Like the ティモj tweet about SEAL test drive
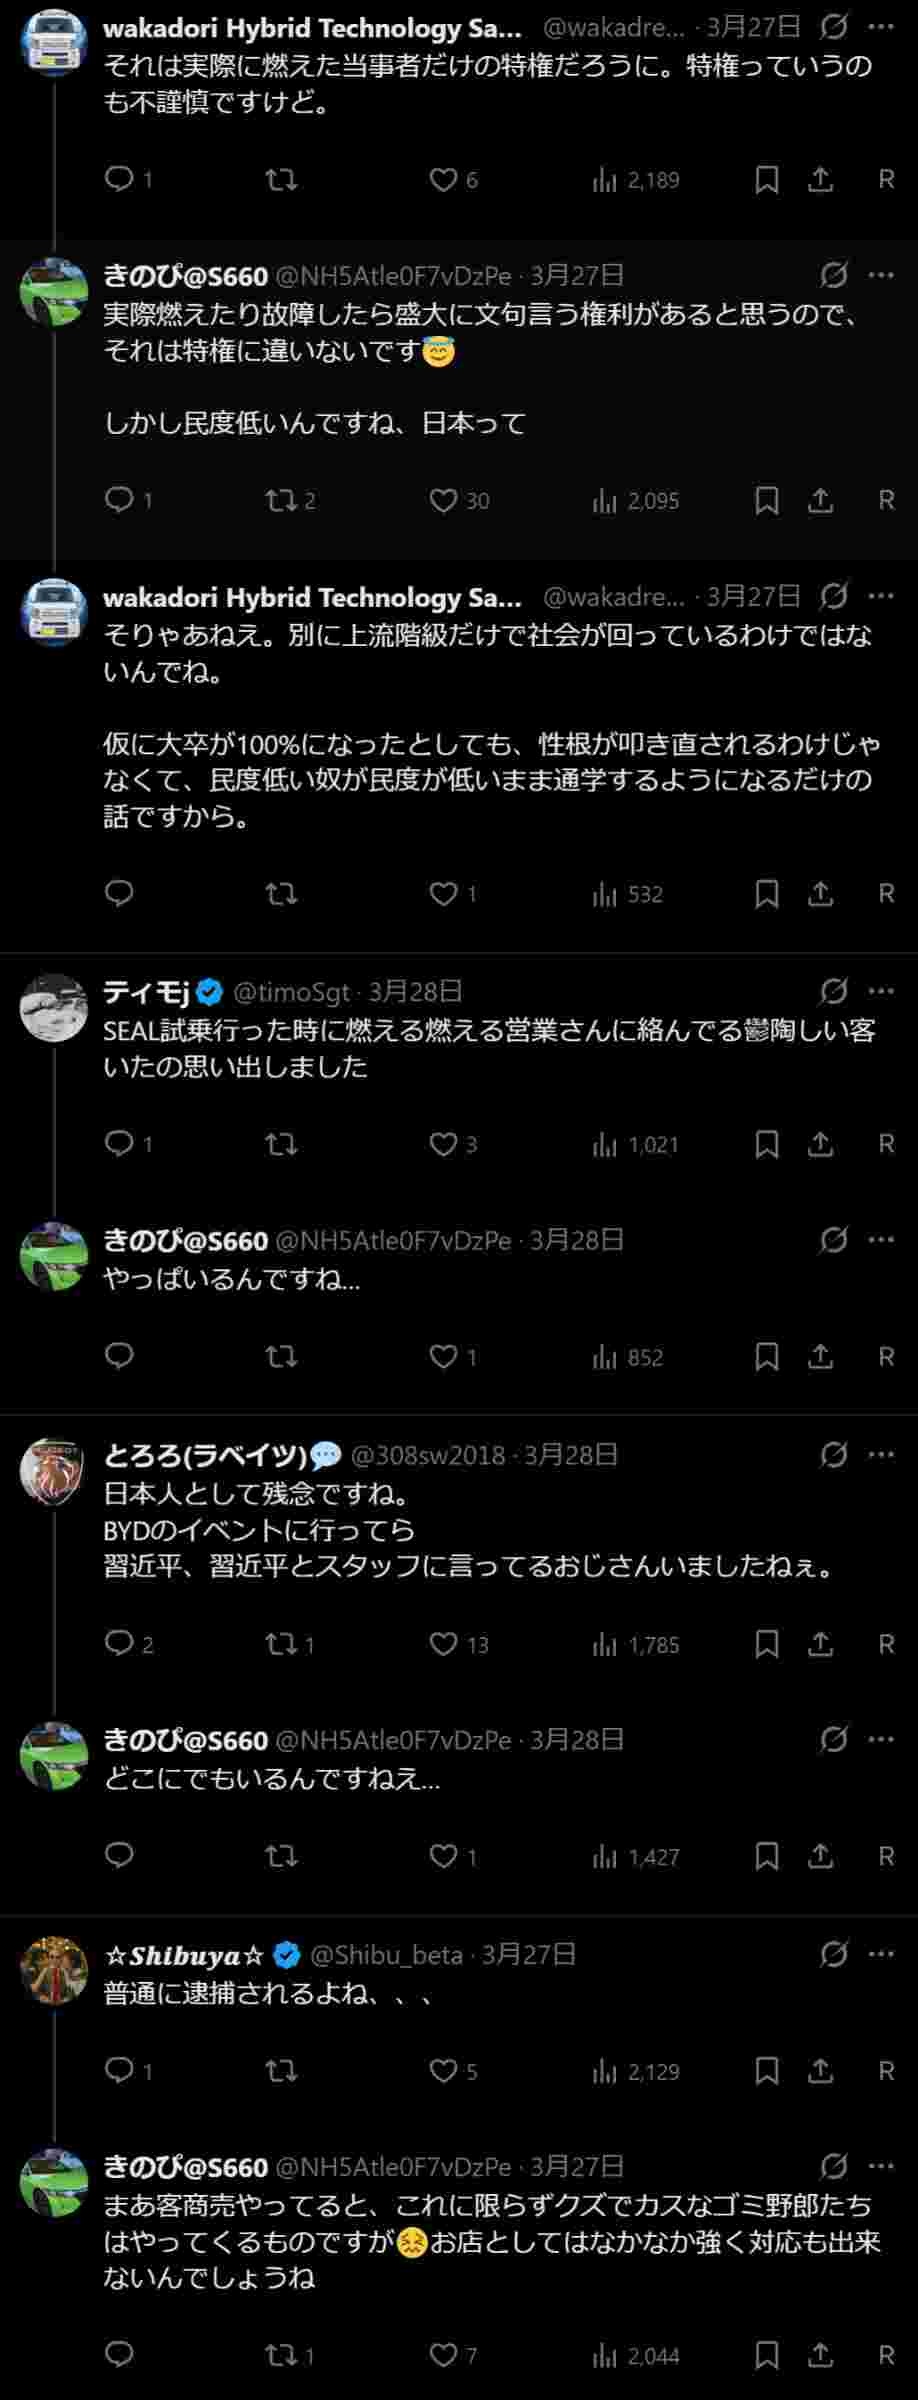Screen dimensions: 918x2400 pyautogui.click(x=443, y=1143)
